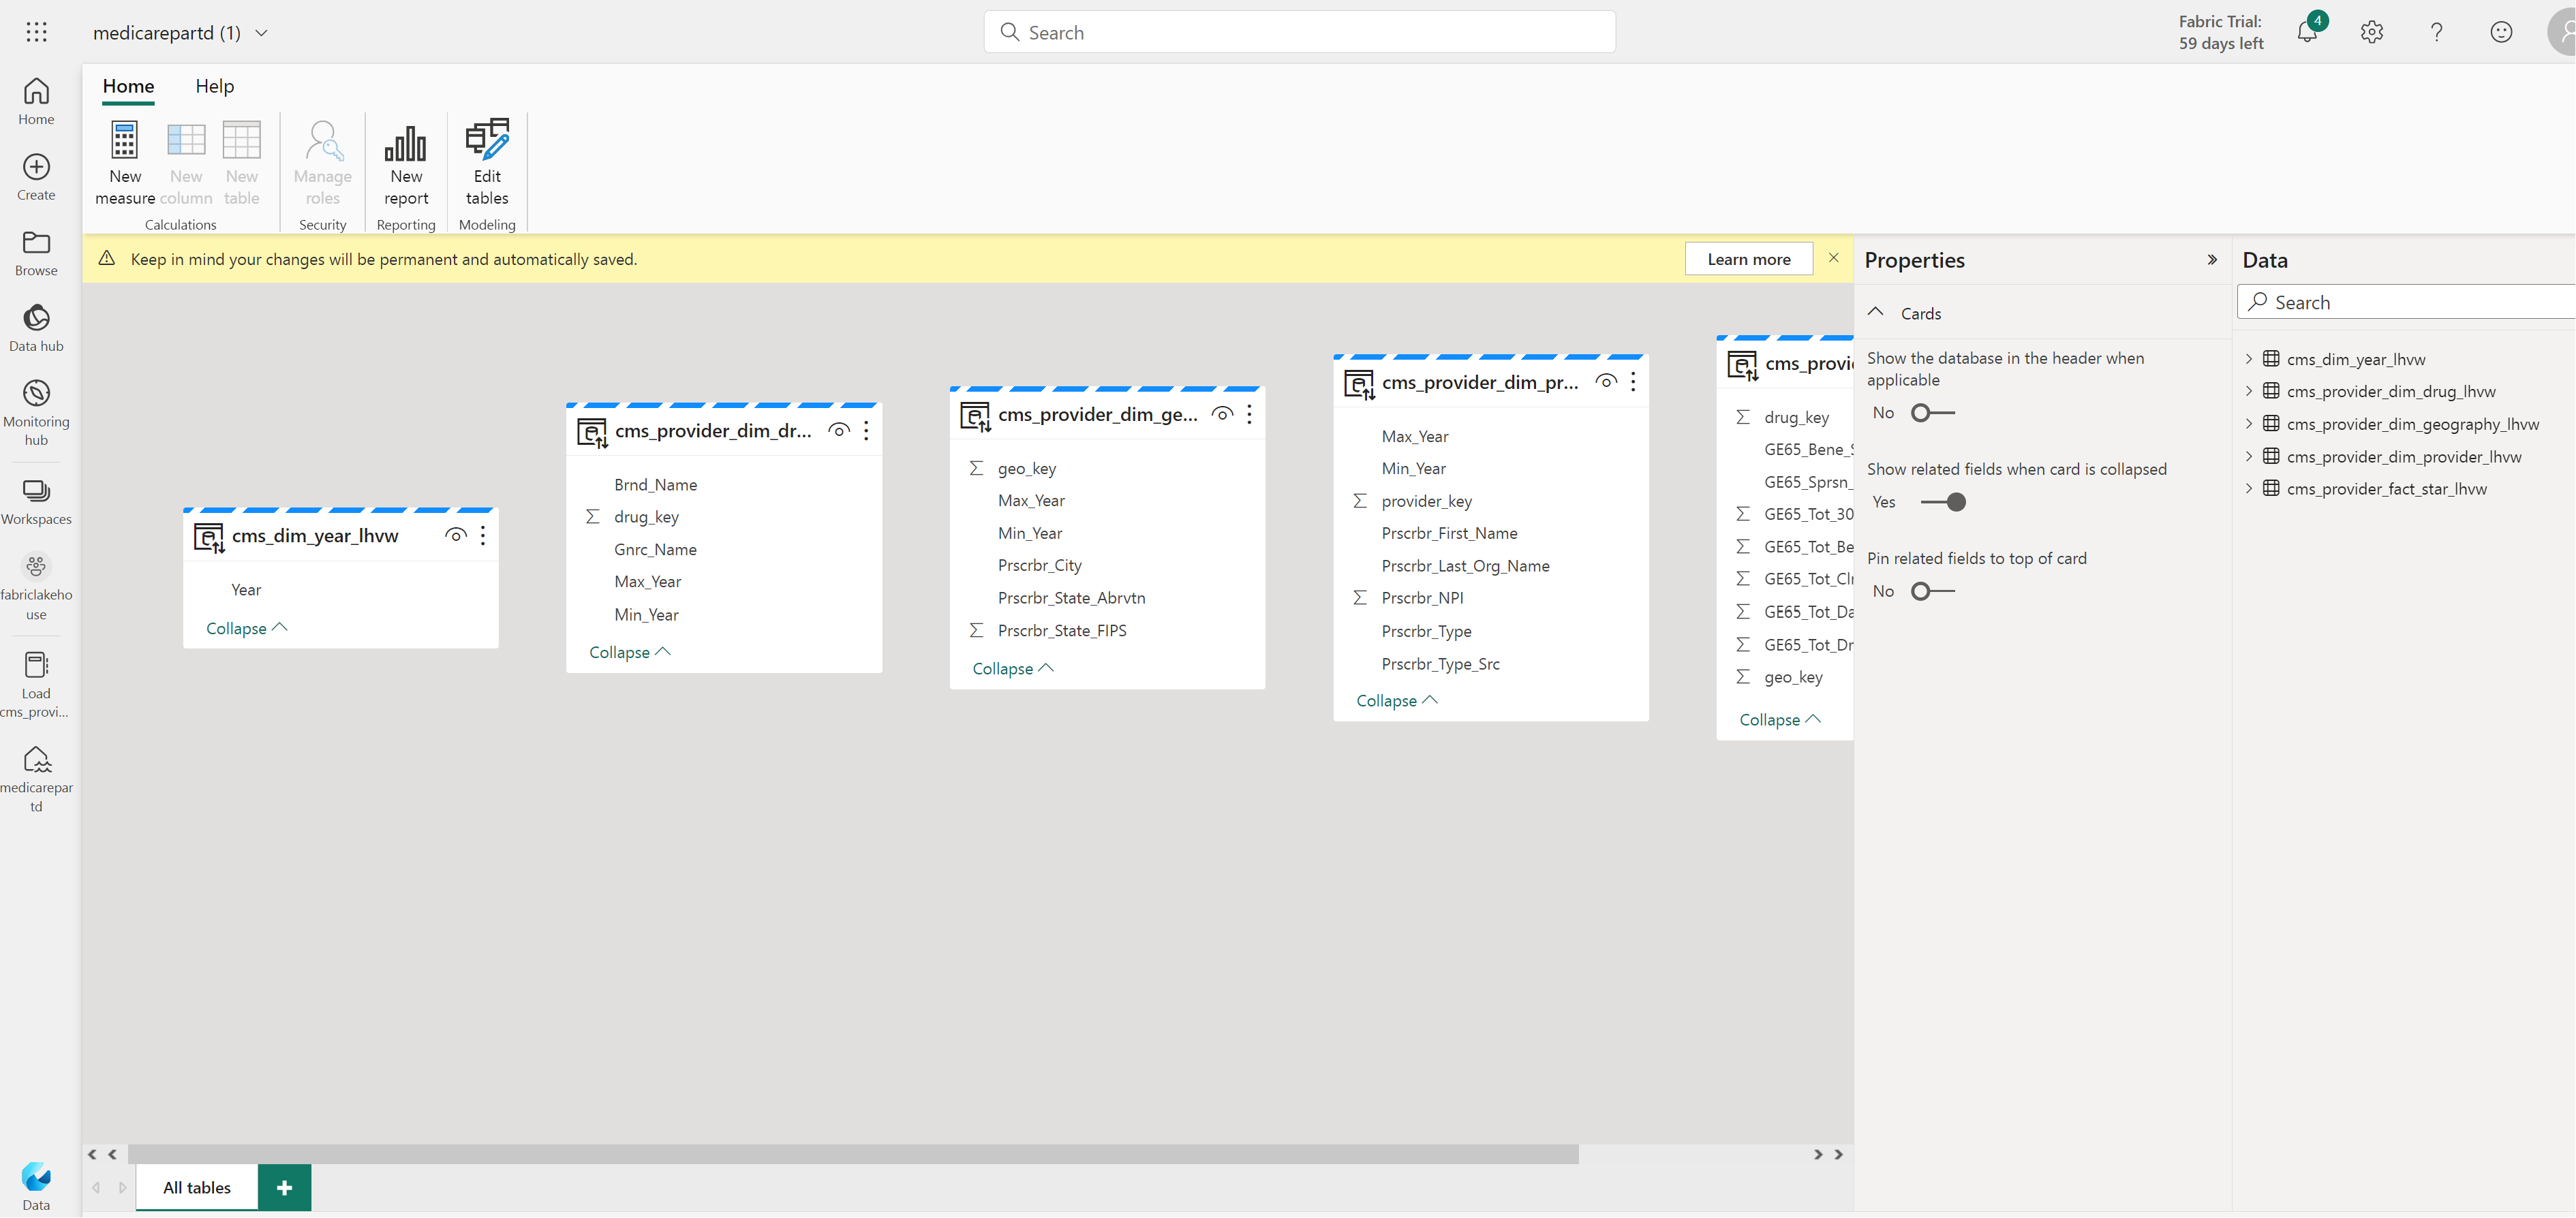Toggle visibility of cms_provider_dim_ge... table

pyautogui.click(x=1222, y=414)
